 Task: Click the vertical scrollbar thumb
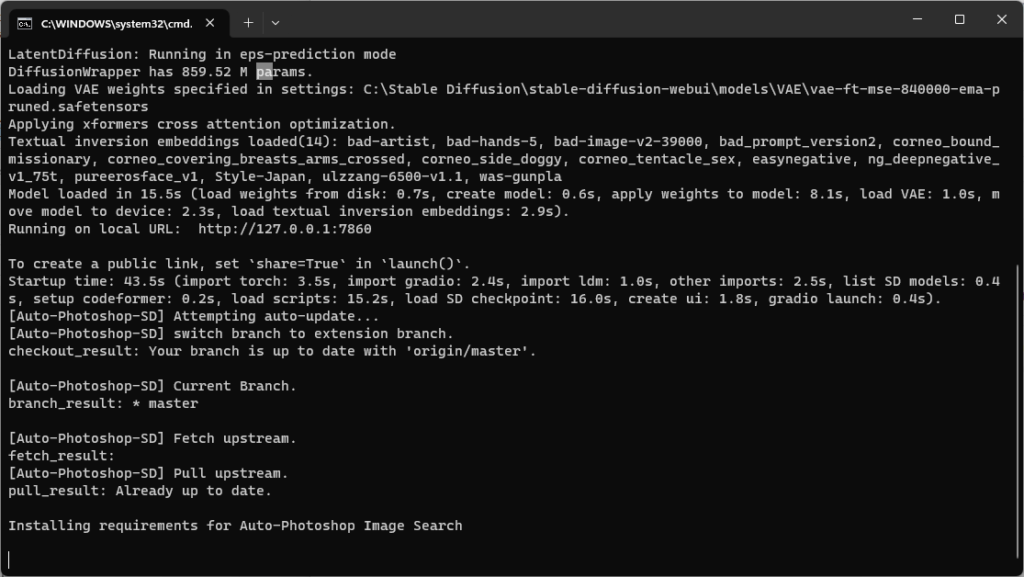(1018, 416)
